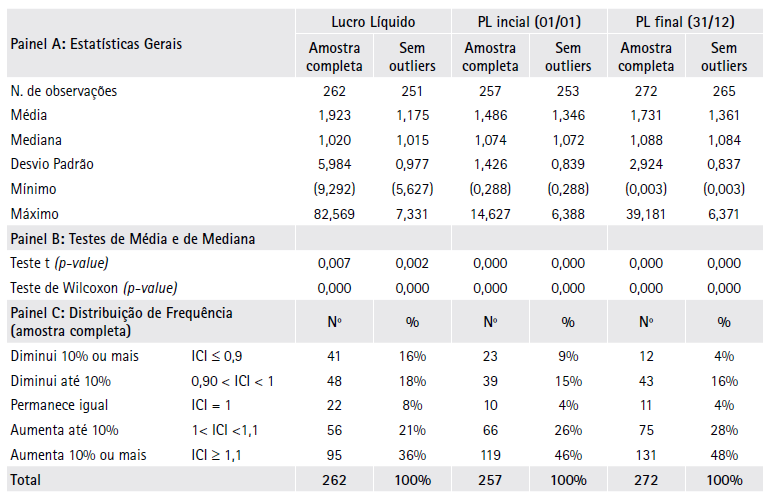Image resolution: width=777 pixels, height=500 pixels.
Task: Click the Teste t (p-value) label
Action: click(59, 263)
